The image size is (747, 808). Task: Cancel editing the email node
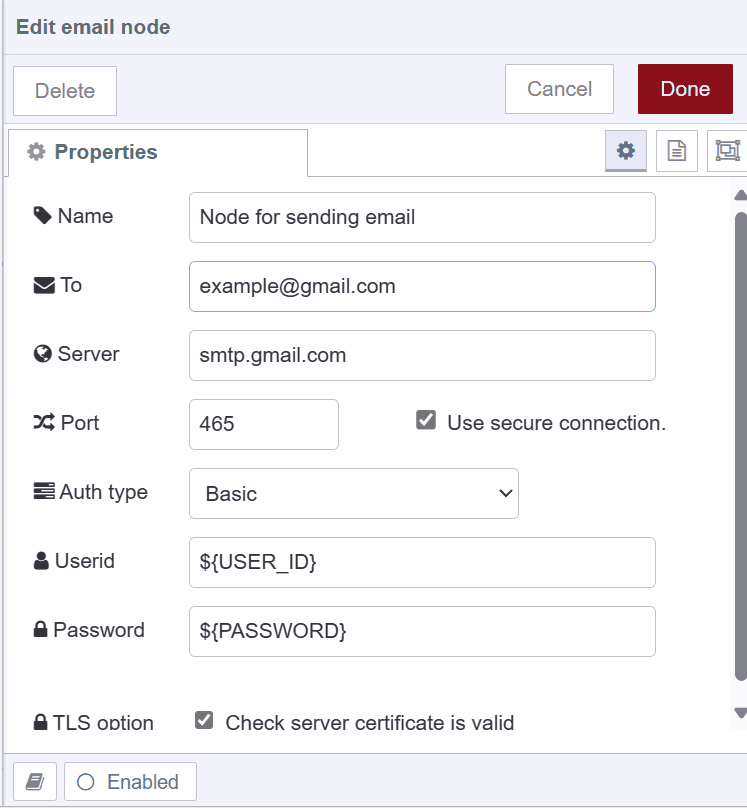tap(559, 89)
